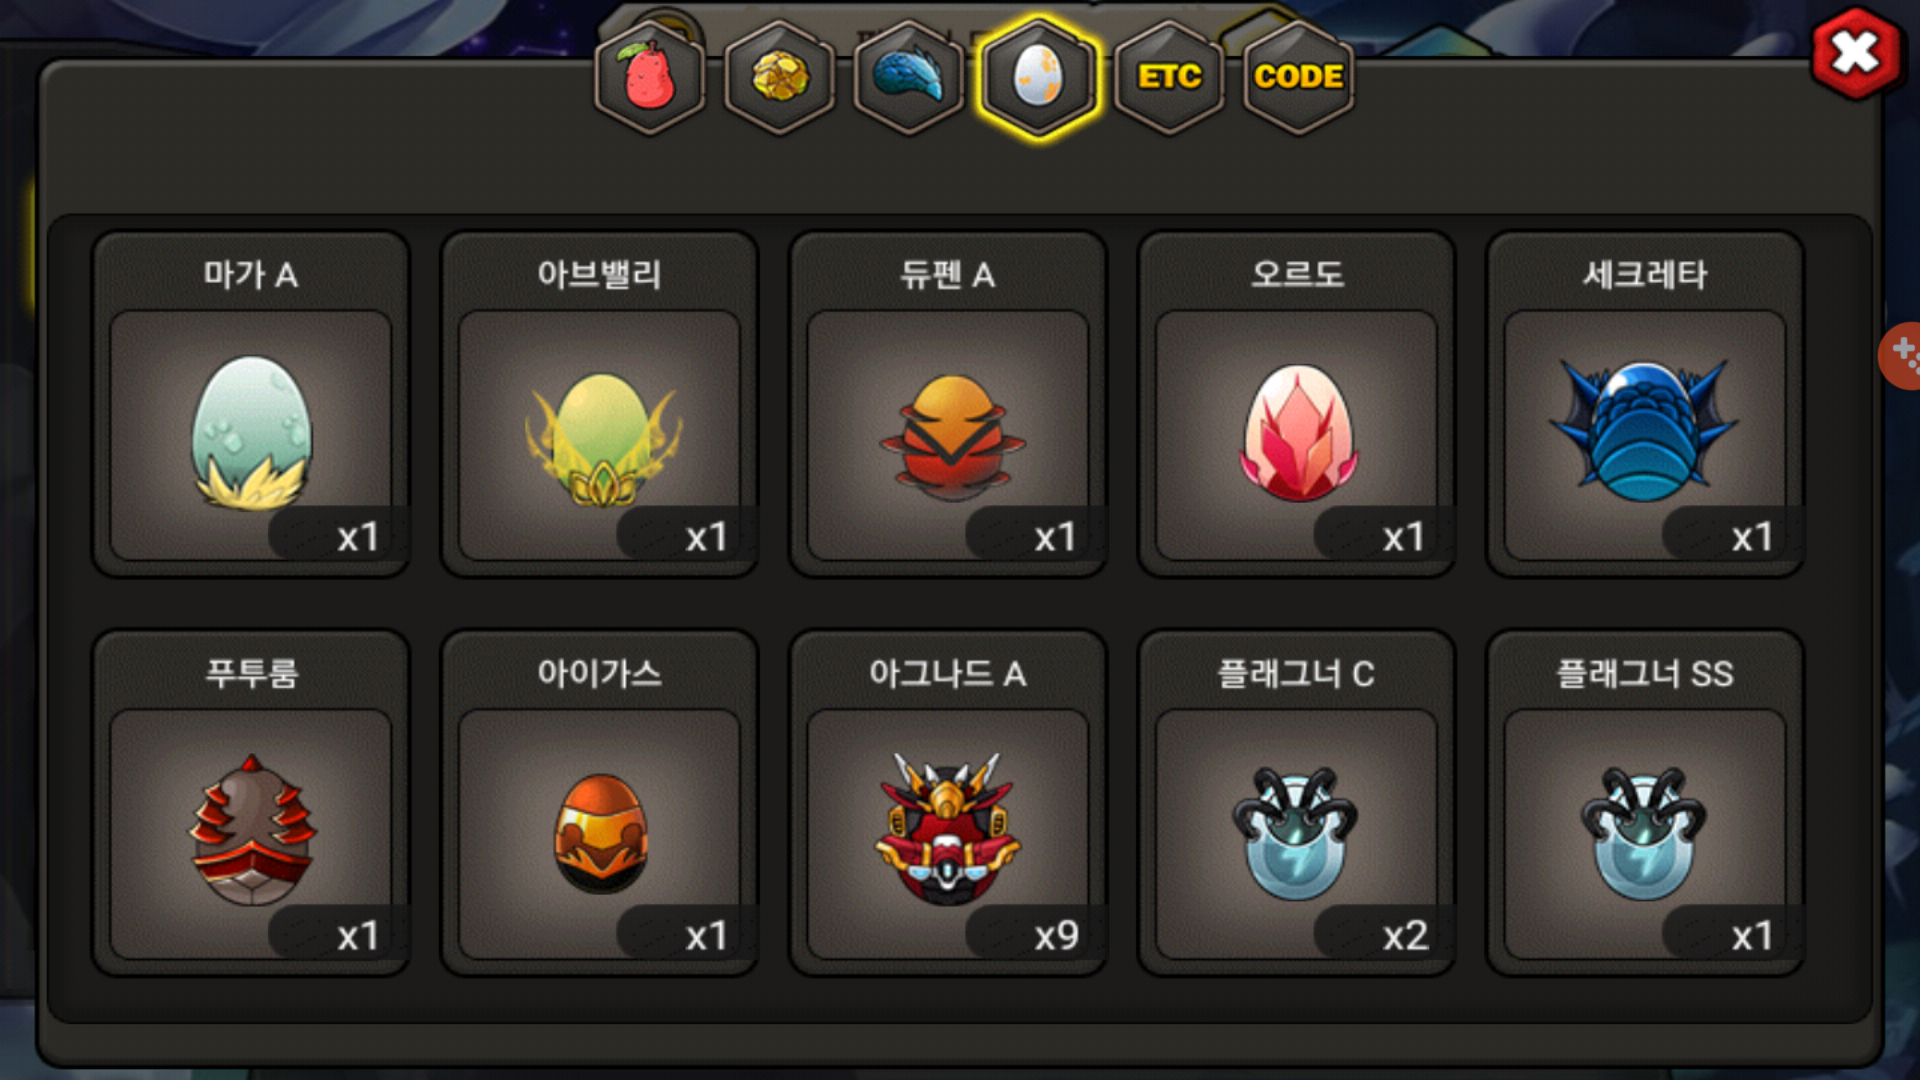Screen dimensions: 1920x1080
Task: Select the 오르도 pink crystal egg
Action: (1297, 434)
